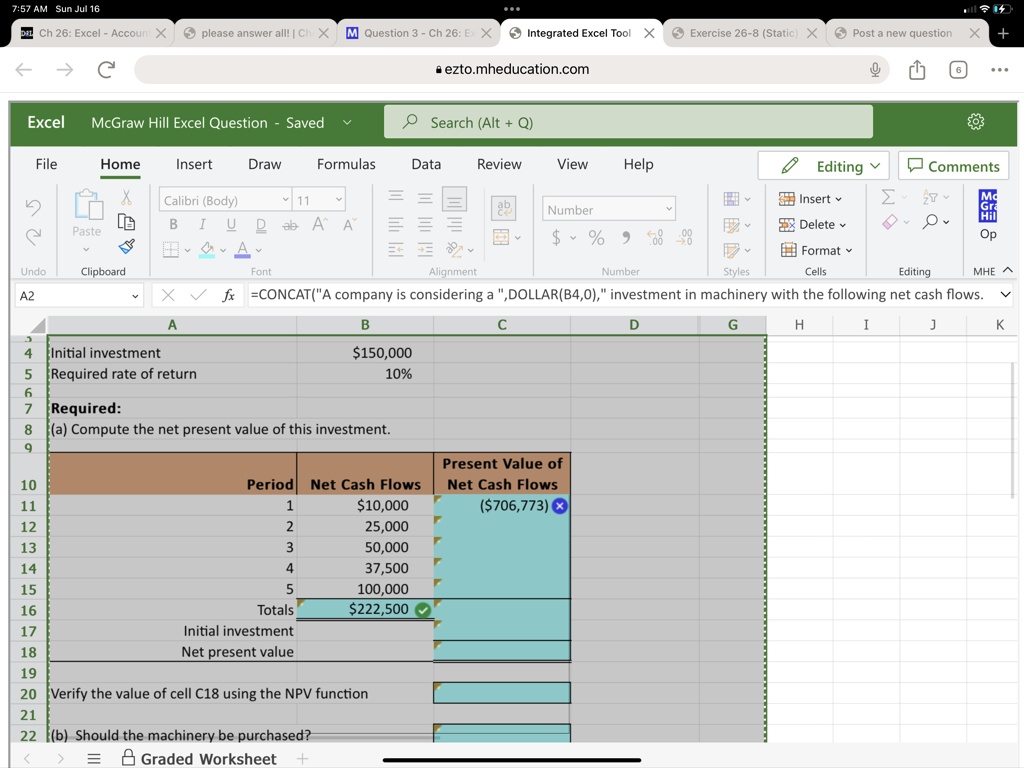This screenshot has height=768, width=1024.
Task: Click the Merge cells icon
Action: pos(502,236)
